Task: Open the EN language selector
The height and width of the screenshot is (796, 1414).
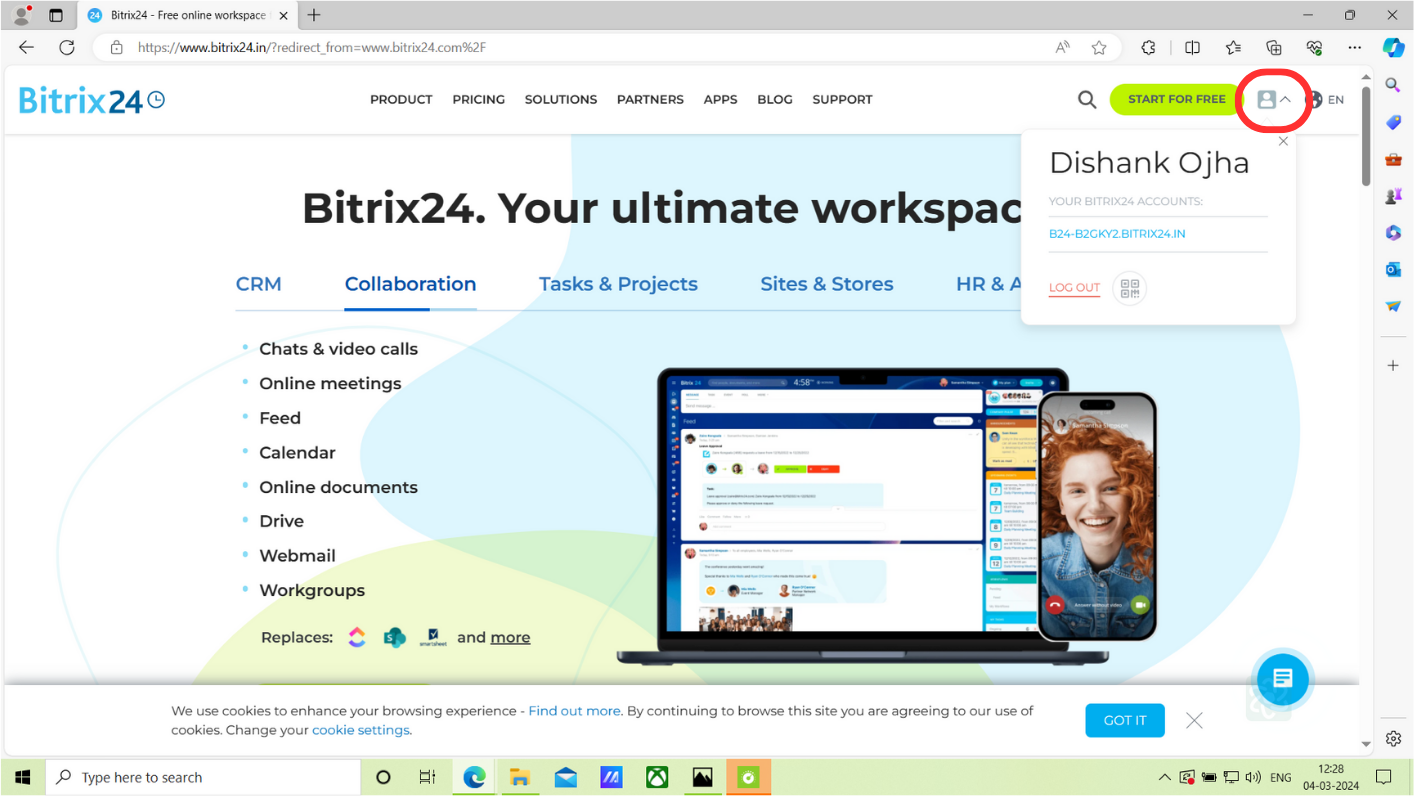Action: [1336, 100]
